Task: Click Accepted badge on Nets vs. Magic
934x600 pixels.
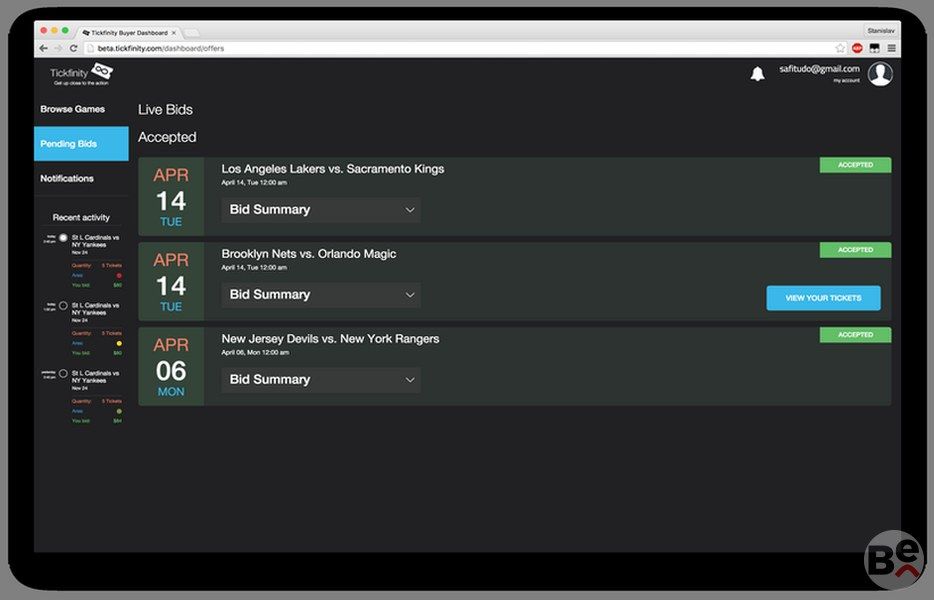Action: 855,250
